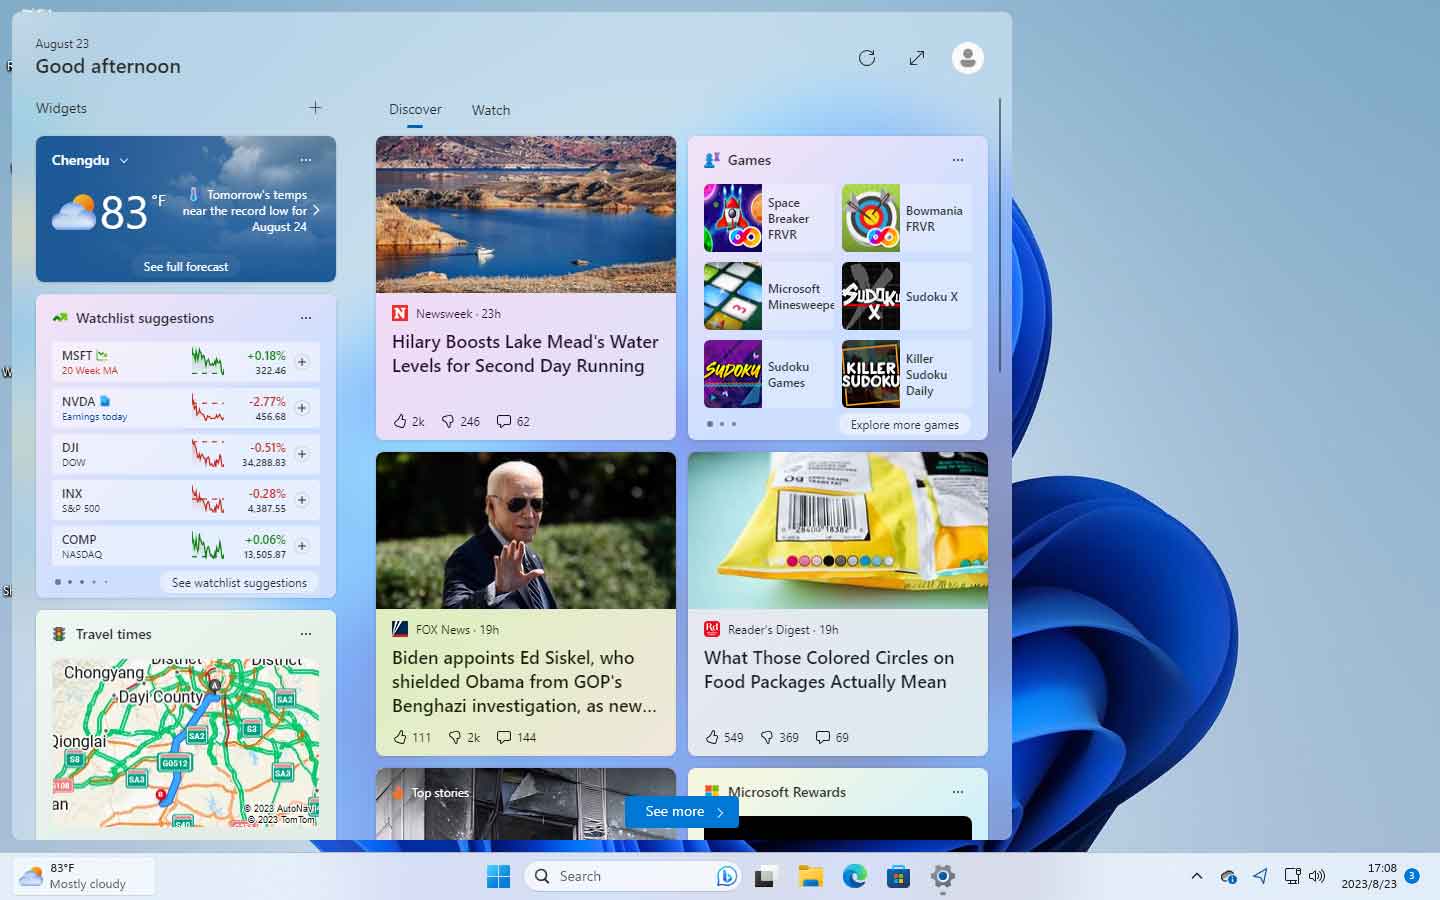Open the volume control in tray

pos(1317,876)
